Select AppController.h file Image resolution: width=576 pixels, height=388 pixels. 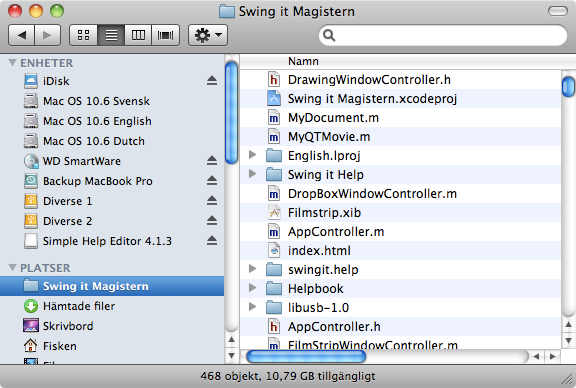(x=401, y=327)
